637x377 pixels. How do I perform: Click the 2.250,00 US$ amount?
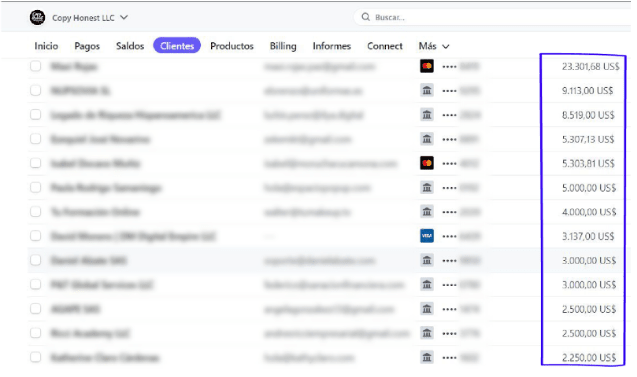[x=589, y=358]
